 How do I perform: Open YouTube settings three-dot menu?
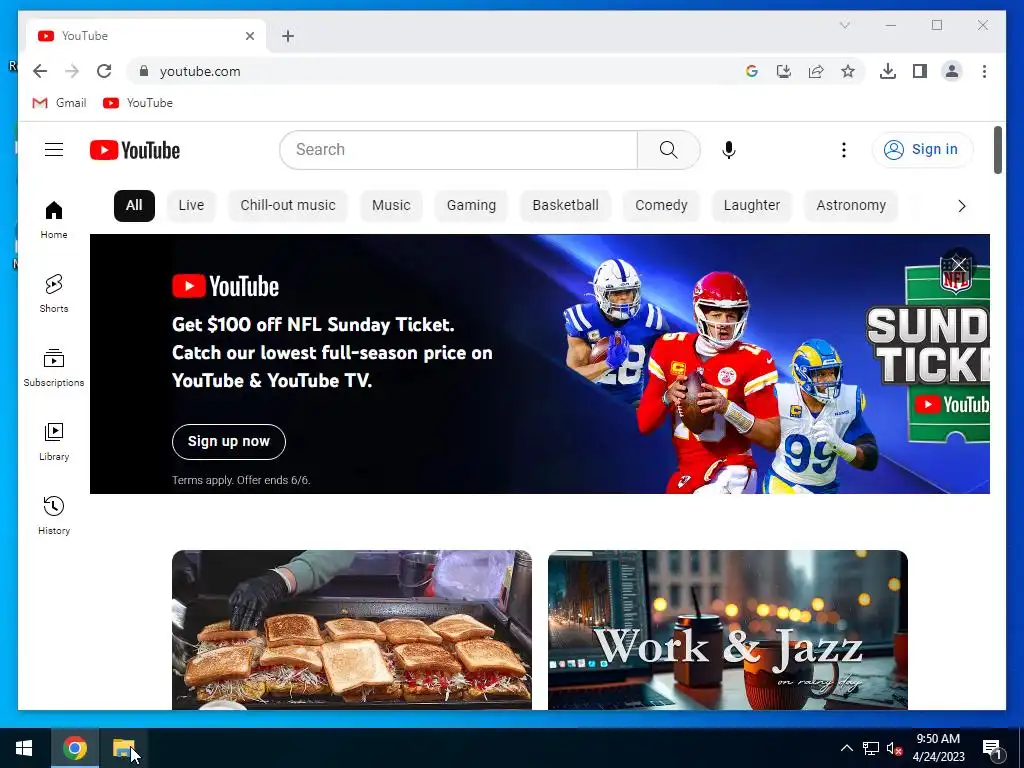pyautogui.click(x=844, y=150)
